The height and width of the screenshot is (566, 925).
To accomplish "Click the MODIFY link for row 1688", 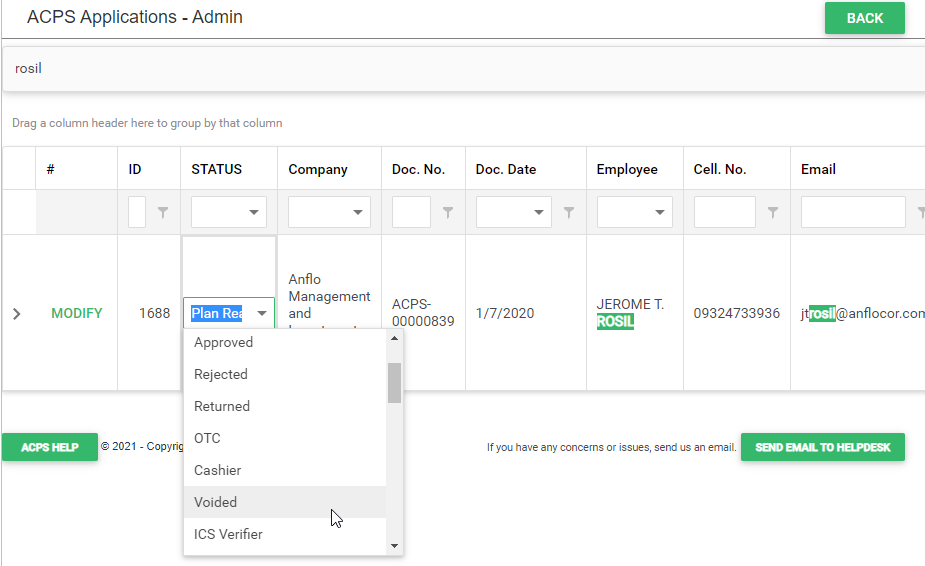I will [x=77, y=314].
